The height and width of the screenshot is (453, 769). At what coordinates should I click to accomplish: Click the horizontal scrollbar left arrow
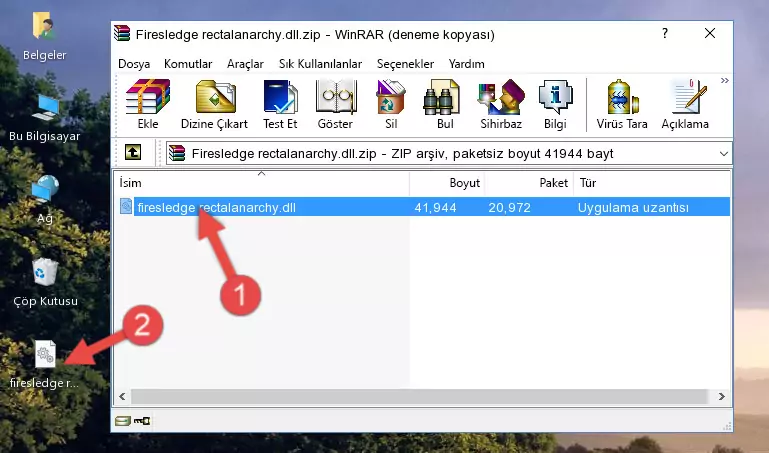pos(122,396)
